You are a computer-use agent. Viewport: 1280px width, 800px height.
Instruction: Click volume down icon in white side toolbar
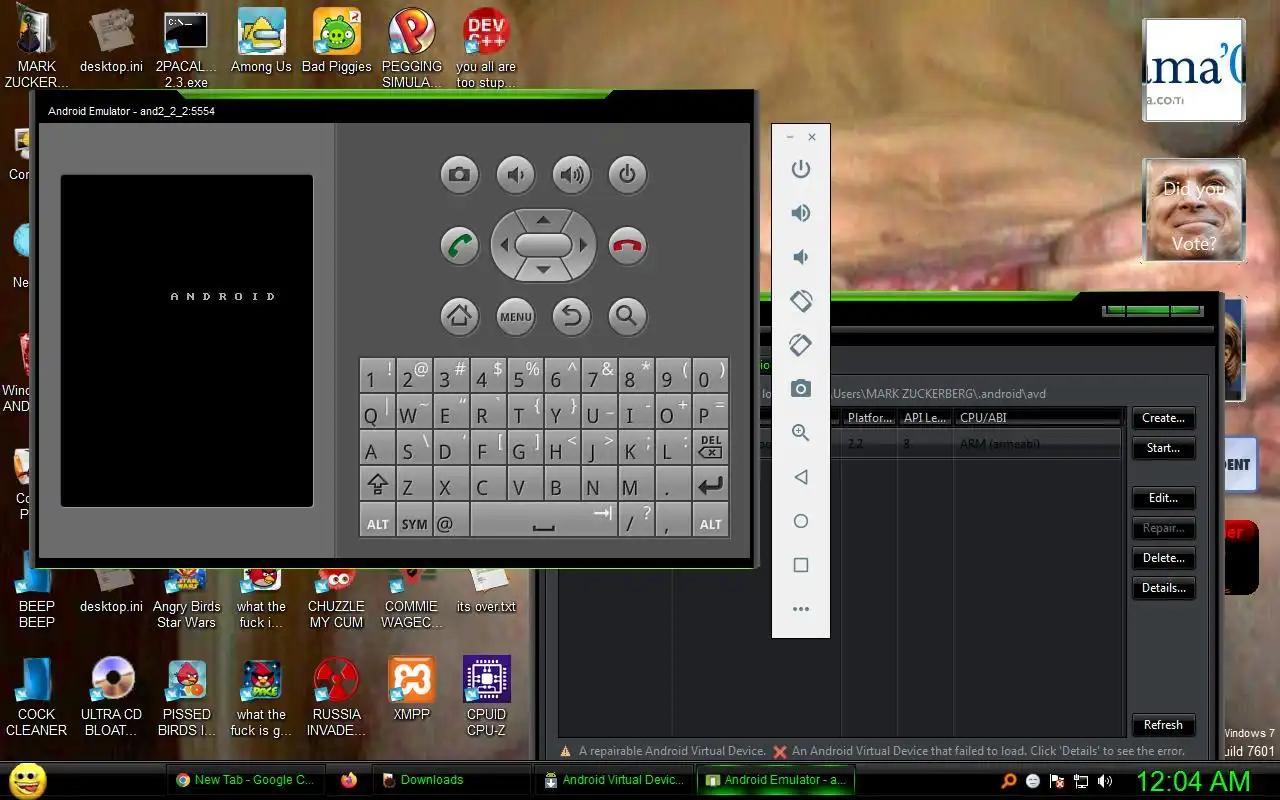pyautogui.click(x=801, y=257)
